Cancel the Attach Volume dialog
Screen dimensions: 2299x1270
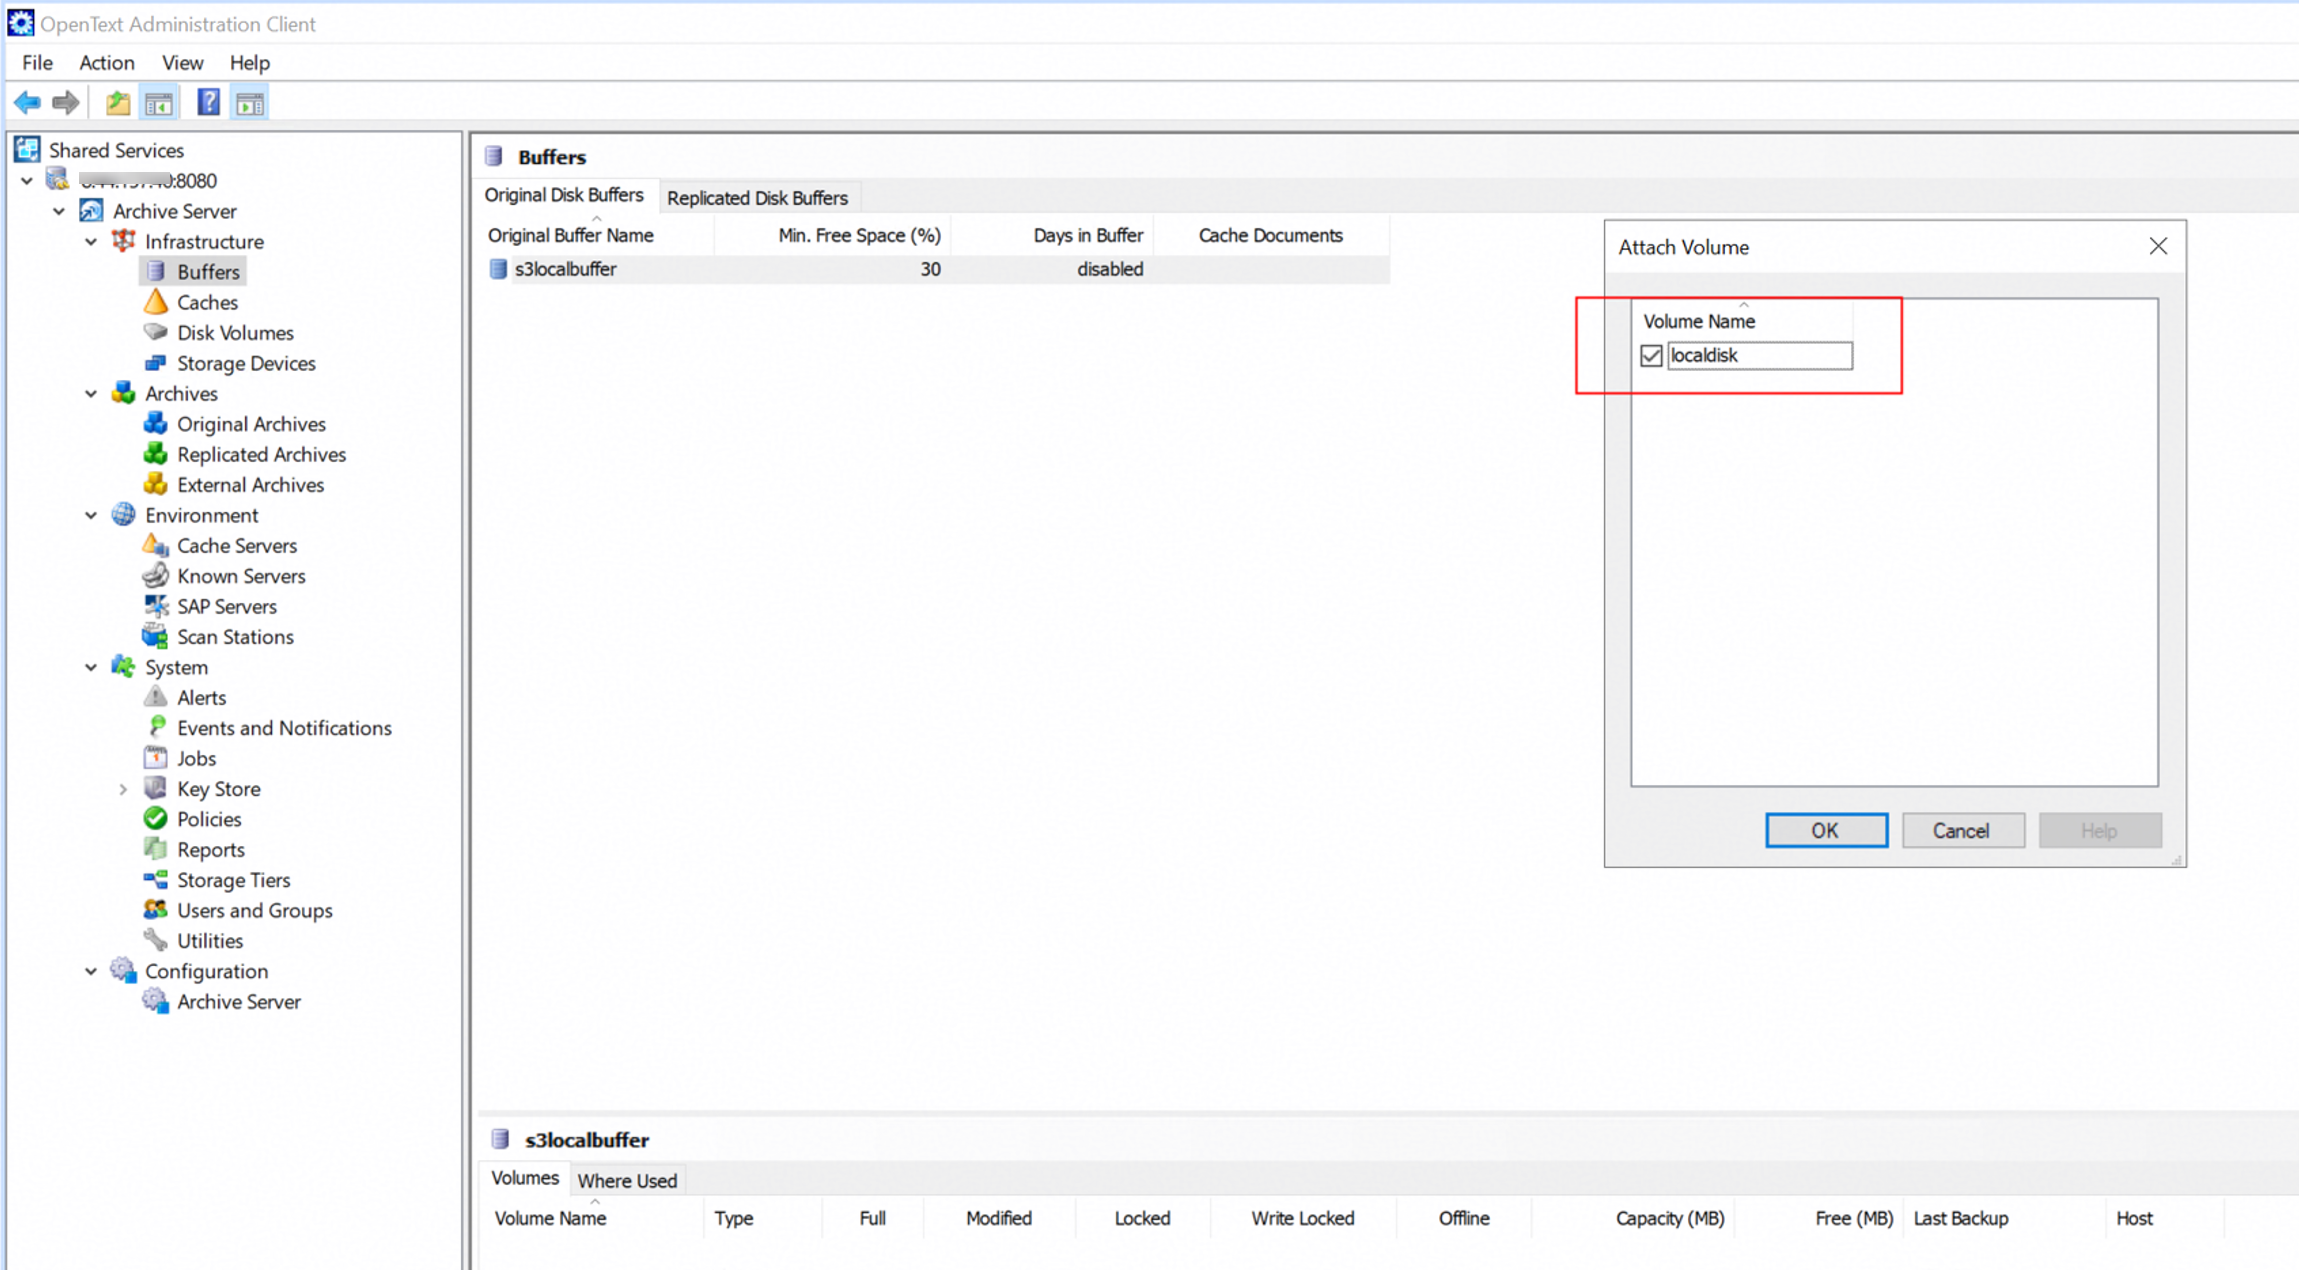(1962, 831)
